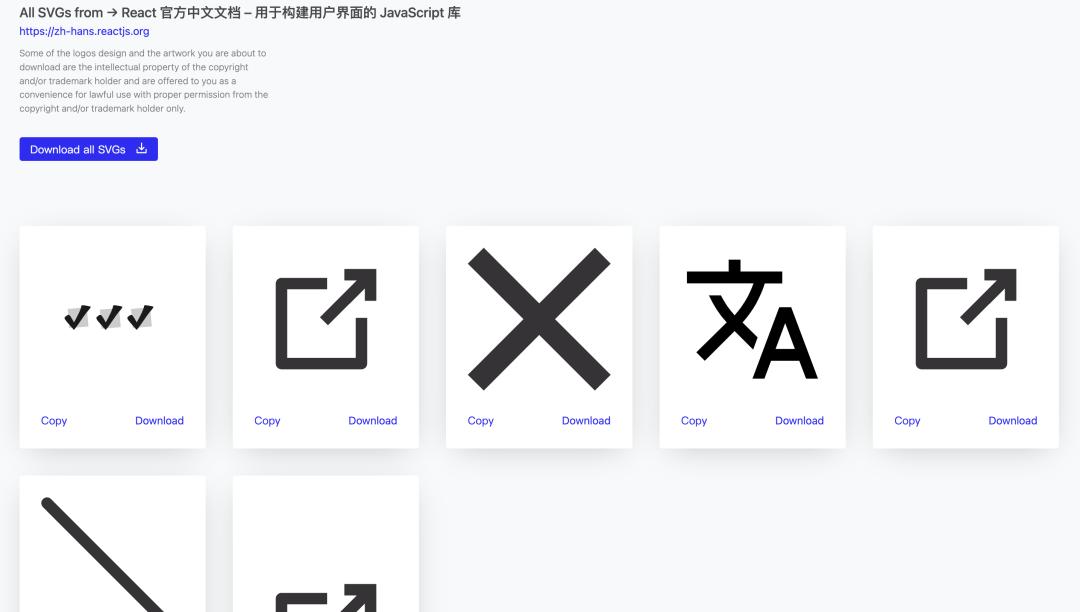This screenshot has width=1080, height=612.
Task: Copy the translation icon SVG code
Action: pos(694,420)
